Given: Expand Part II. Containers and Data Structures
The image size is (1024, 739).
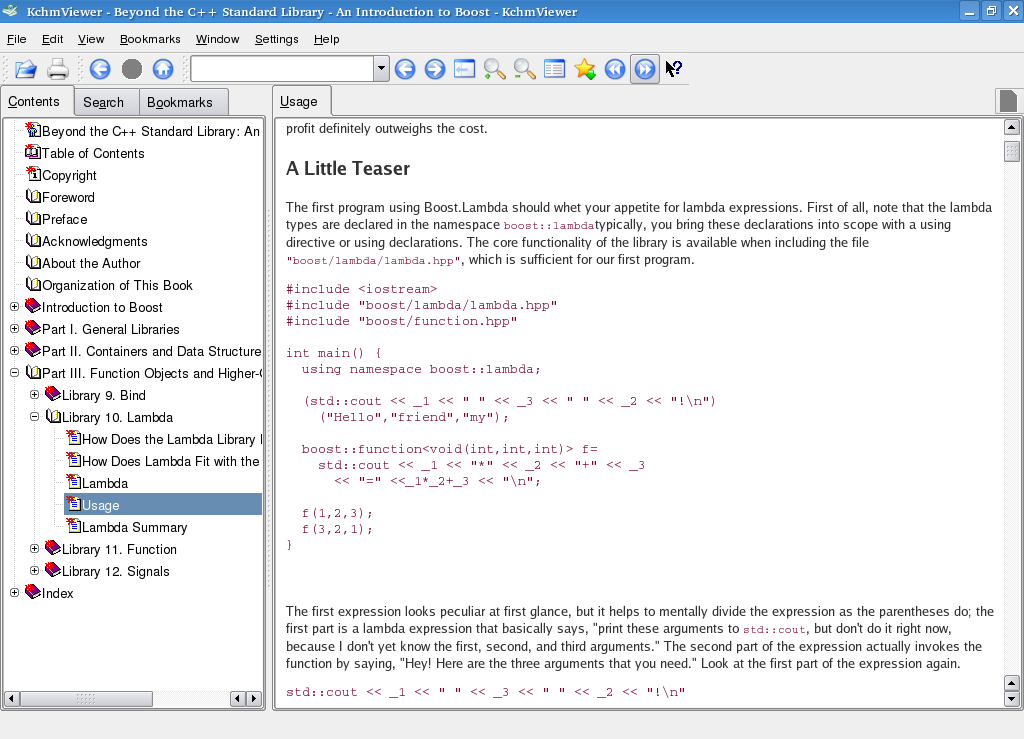Looking at the screenshot, I should tap(14, 351).
